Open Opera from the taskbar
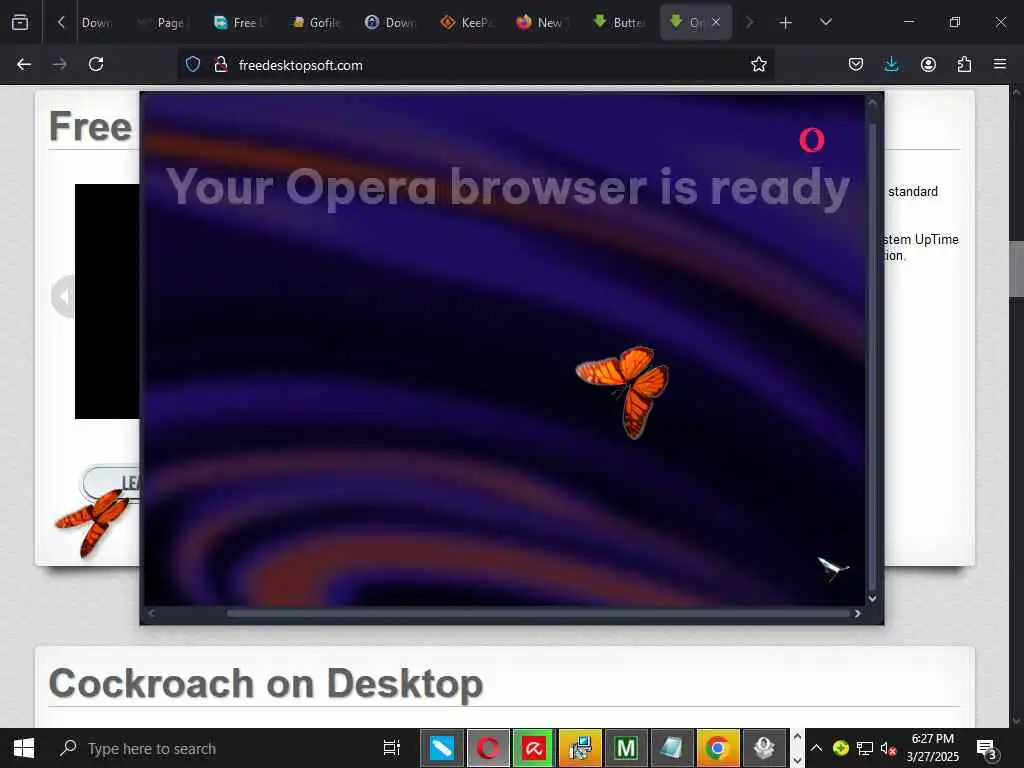The image size is (1024, 768). tap(488, 748)
